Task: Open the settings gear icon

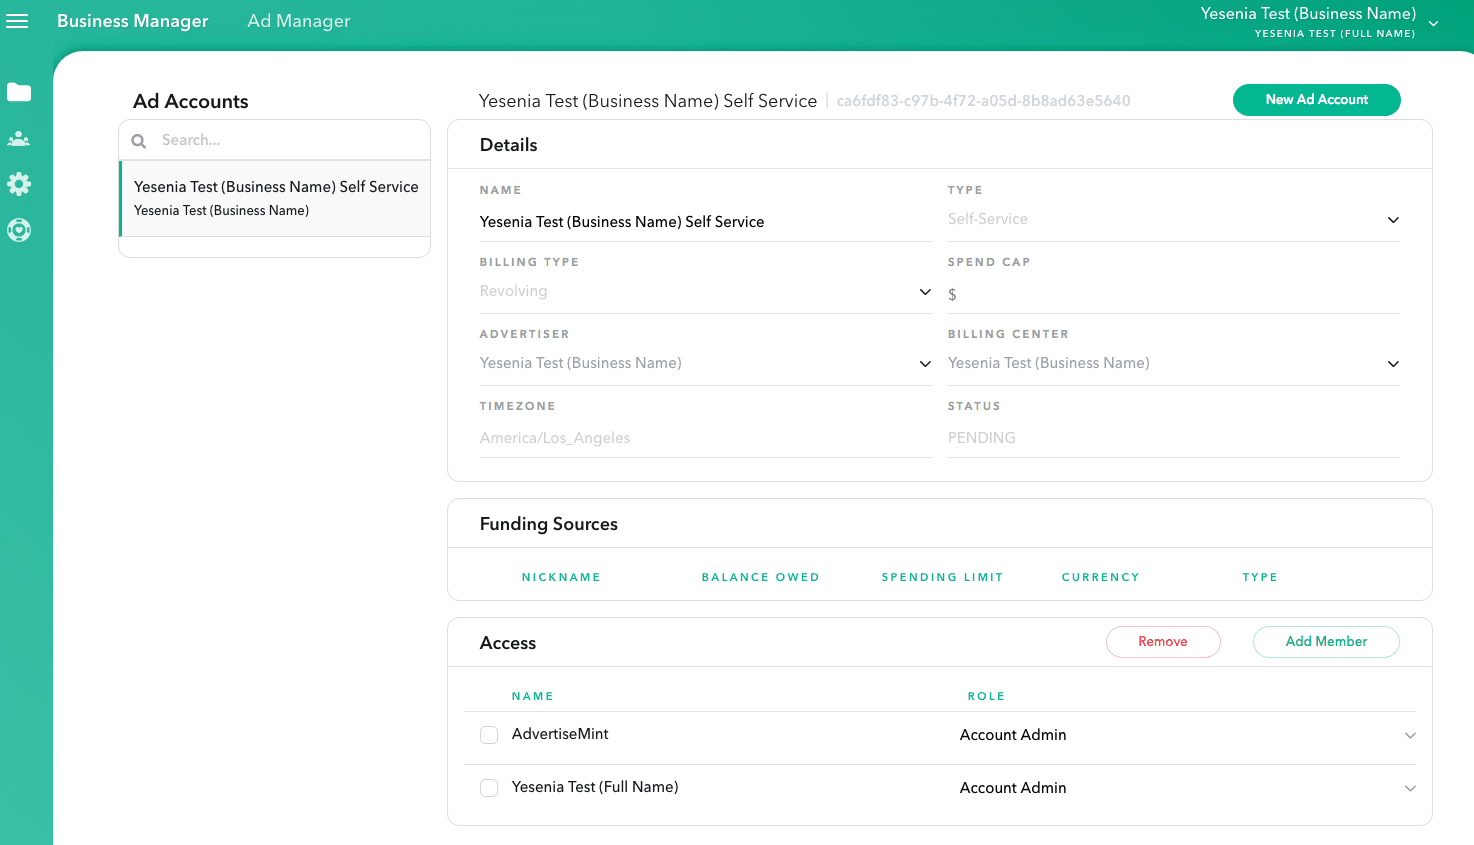Action: coord(19,184)
